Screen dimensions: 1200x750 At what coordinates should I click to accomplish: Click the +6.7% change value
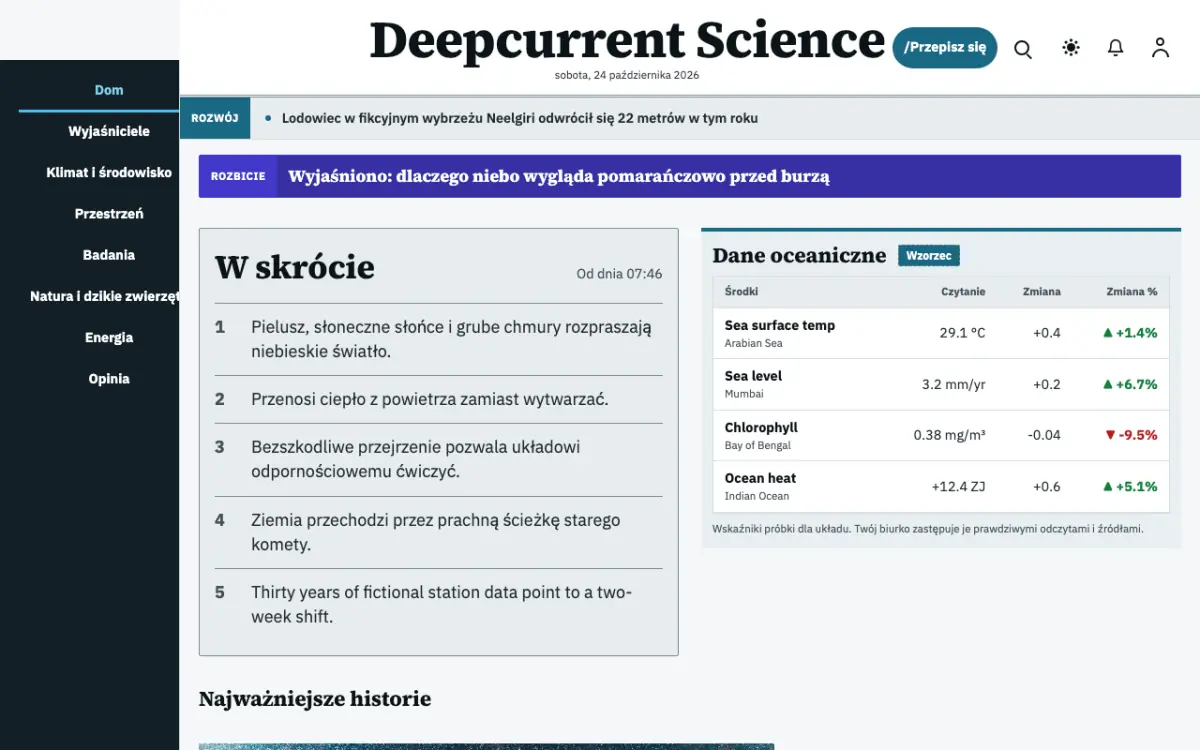(1130, 384)
